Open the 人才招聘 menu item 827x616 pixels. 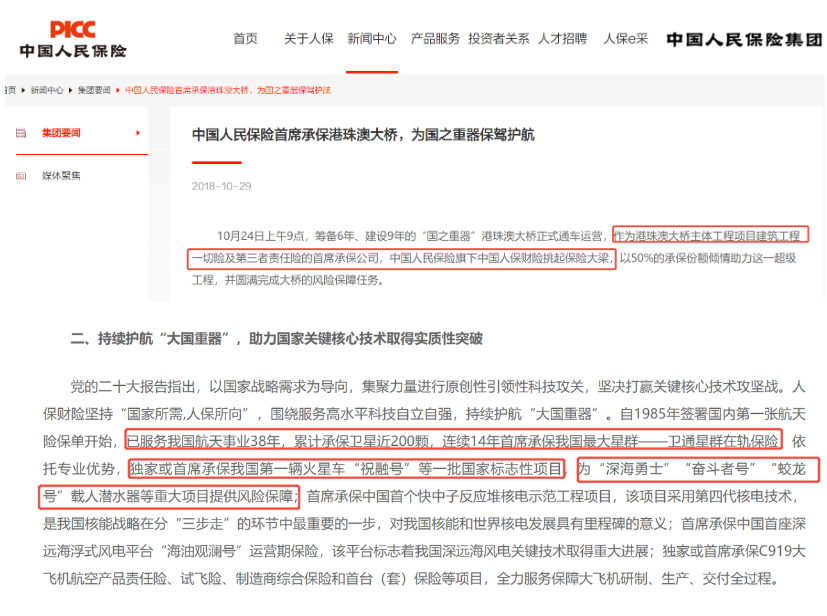pos(562,38)
